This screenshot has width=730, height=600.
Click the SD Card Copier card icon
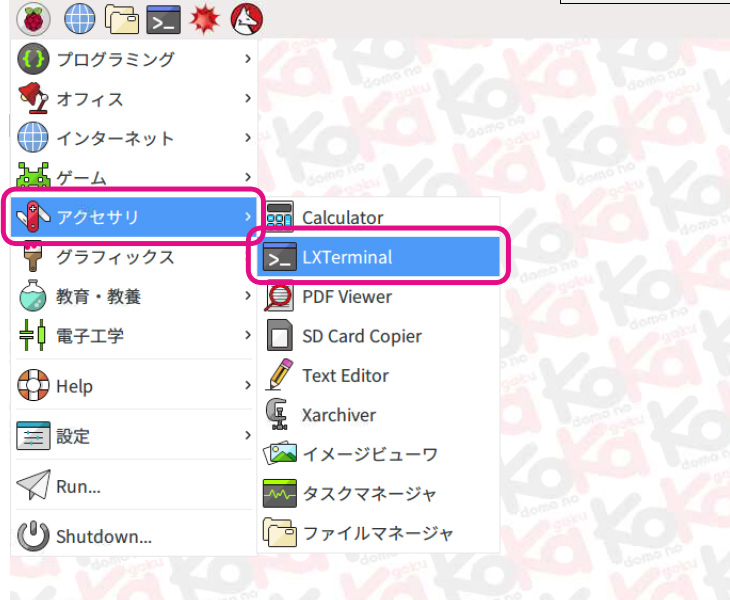[x=280, y=335]
